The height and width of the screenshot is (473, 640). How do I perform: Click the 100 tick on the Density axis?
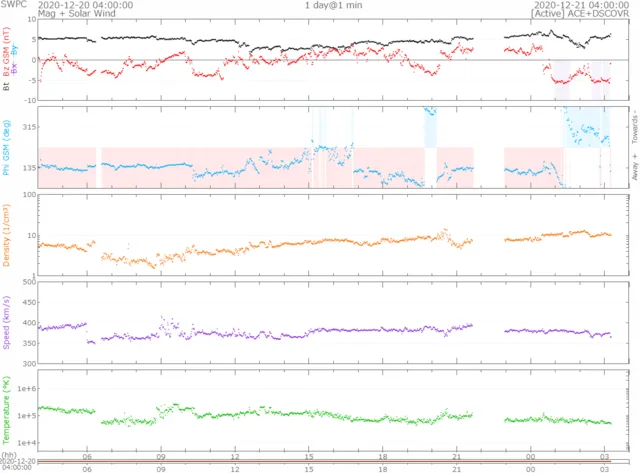pos(30,195)
